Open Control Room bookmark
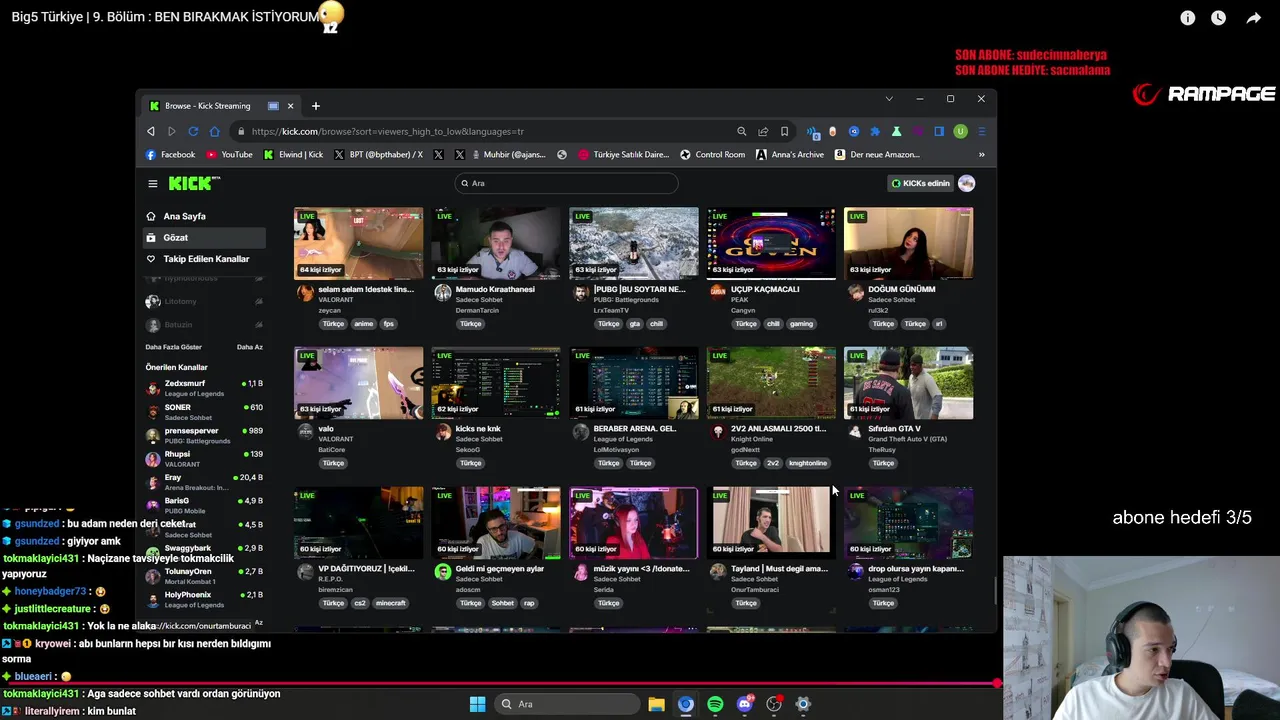The width and height of the screenshot is (1280, 720). [712, 155]
